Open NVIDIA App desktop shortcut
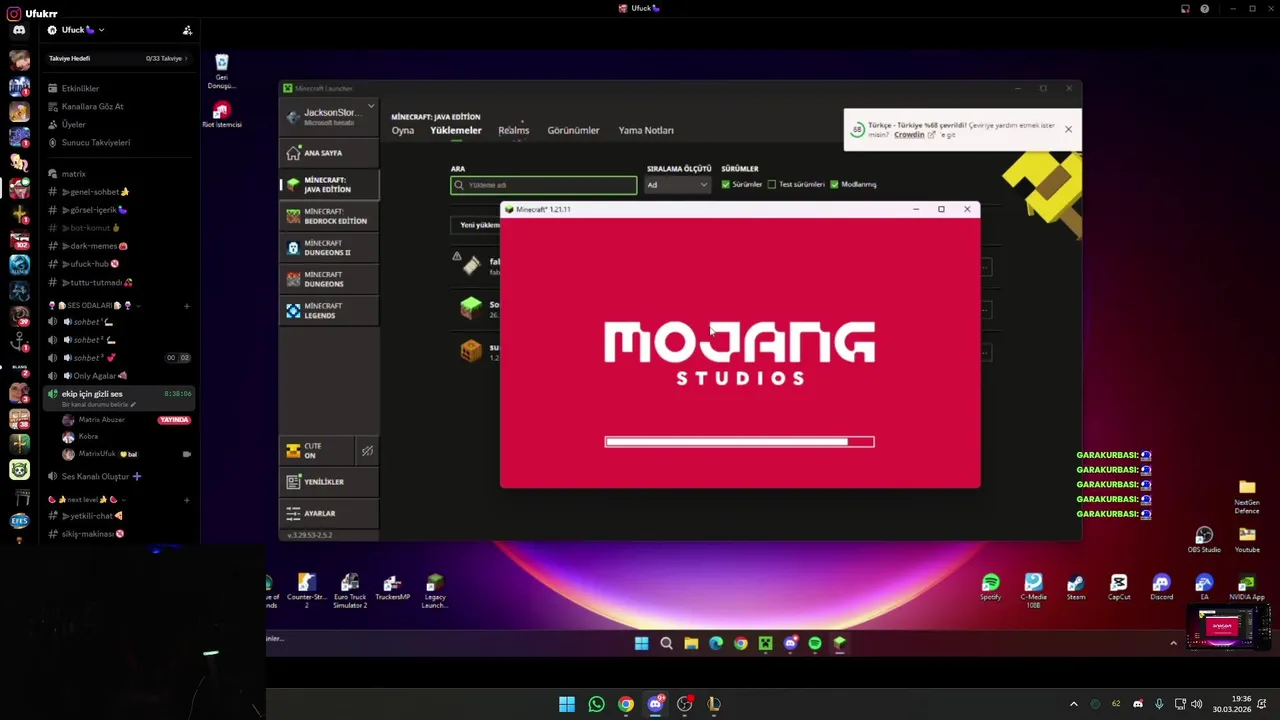This screenshot has height=720, width=1280. tap(1247, 587)
